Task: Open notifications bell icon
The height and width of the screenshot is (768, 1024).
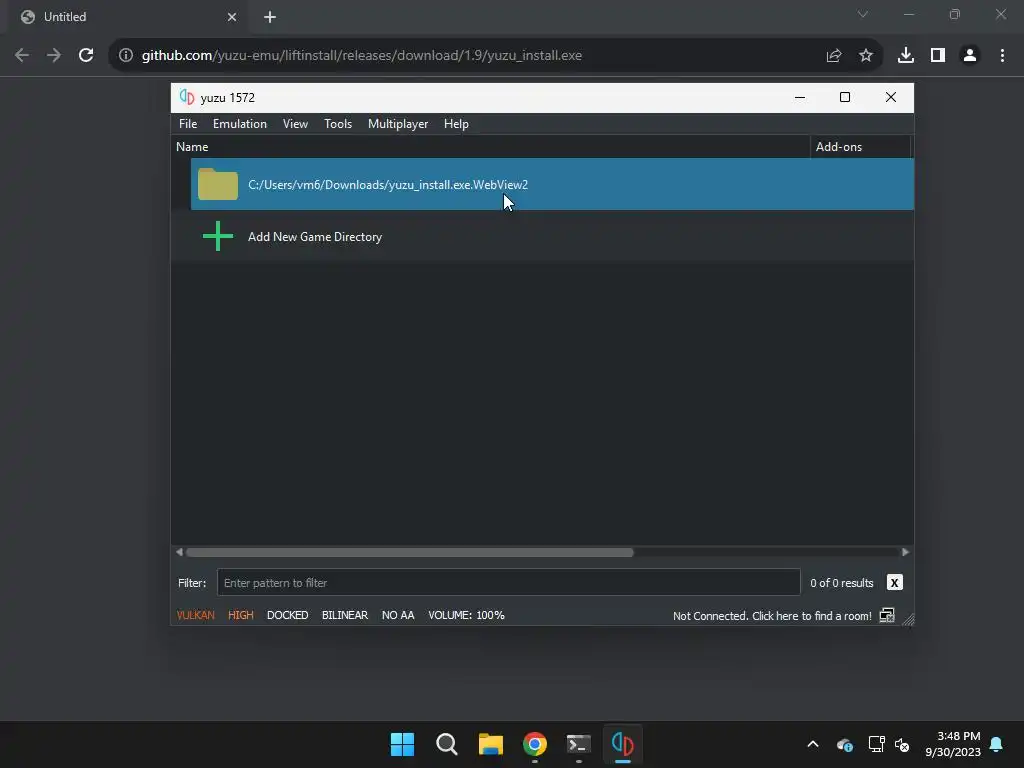Action: (997, 744)
